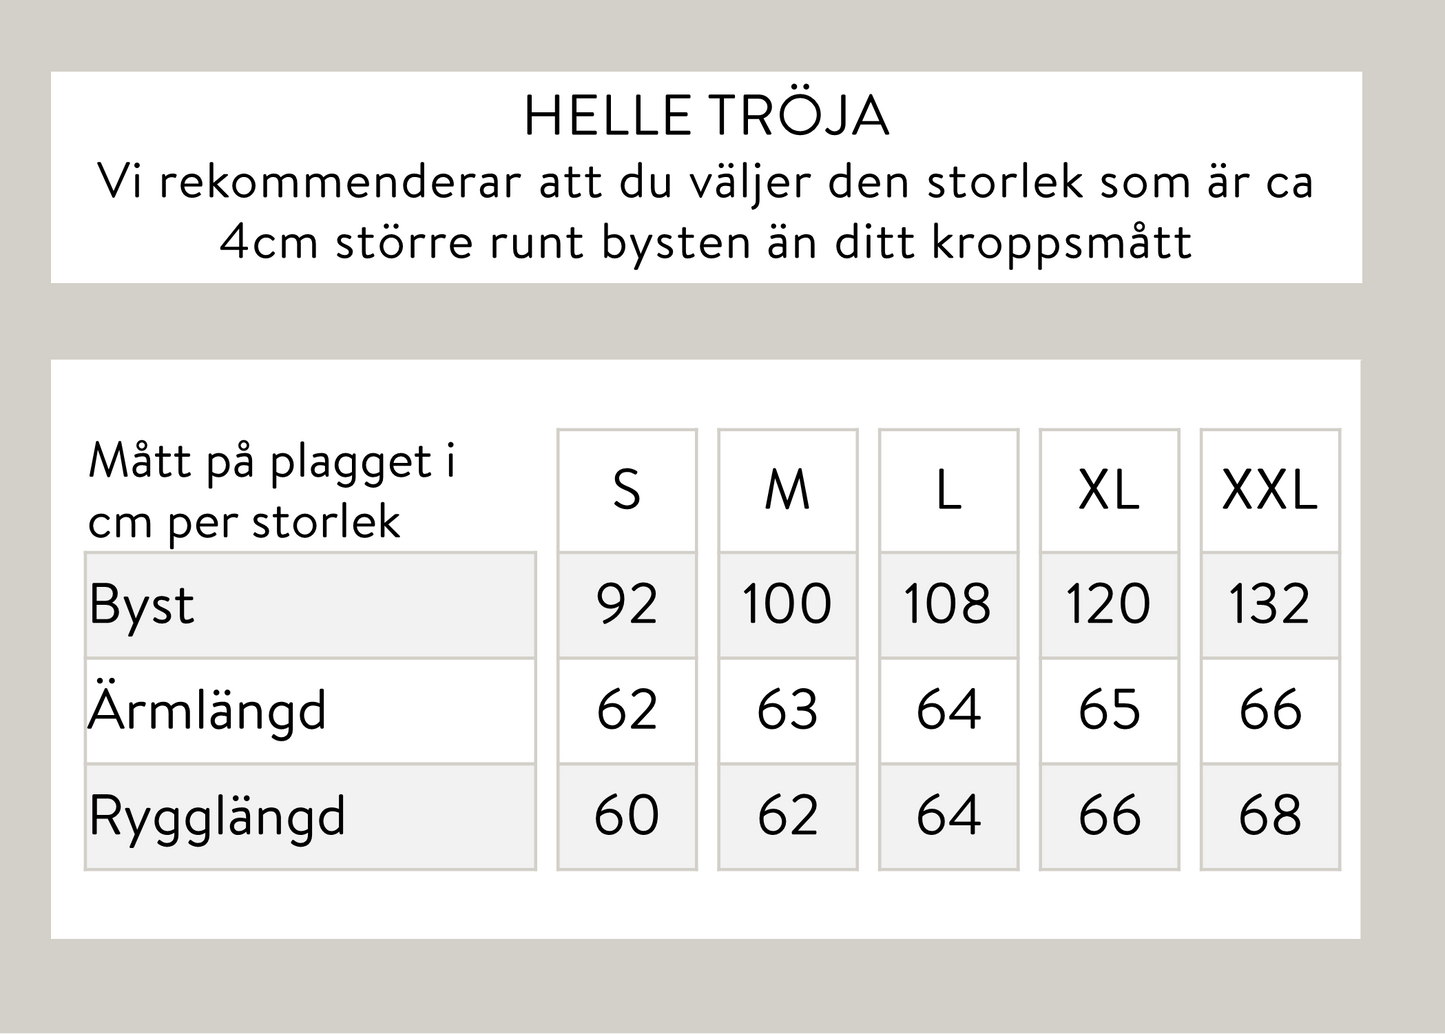Screen dimensions: 1445x1034
Task: Click Rygglängd value 60 for size S
Action: [x=627, y=816]
